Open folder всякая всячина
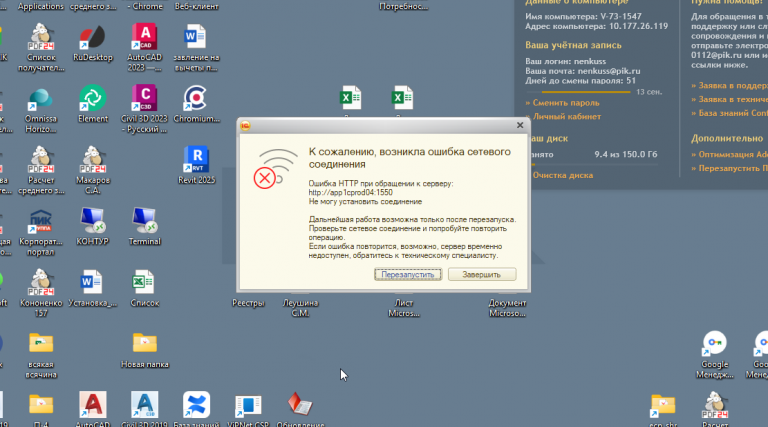The height and width of the screenshot is (427, 768). click(41, 356)
